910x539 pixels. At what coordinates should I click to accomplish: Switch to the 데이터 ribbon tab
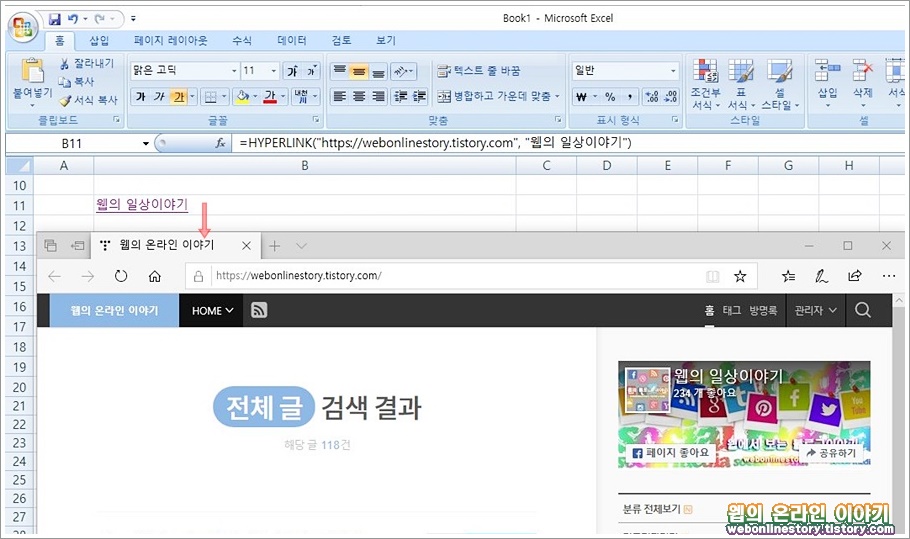click(x=291, y=41)
